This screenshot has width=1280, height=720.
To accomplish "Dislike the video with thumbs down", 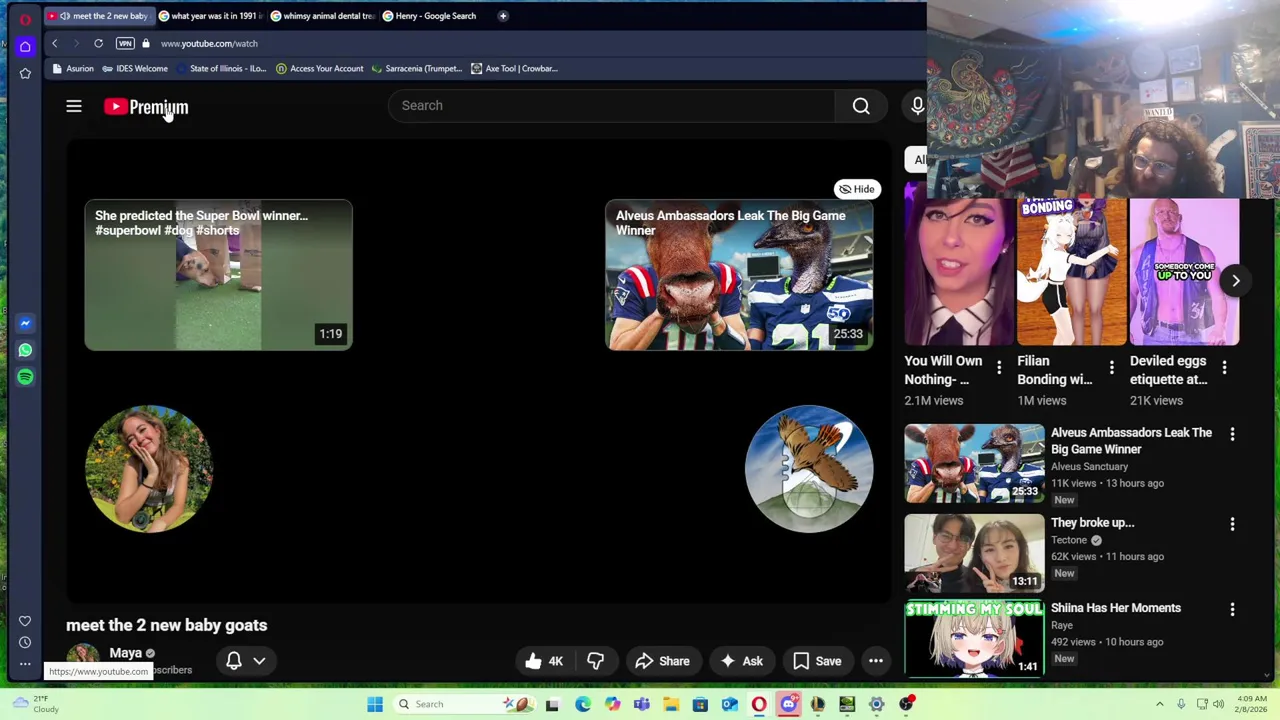I will pos(595,661).
